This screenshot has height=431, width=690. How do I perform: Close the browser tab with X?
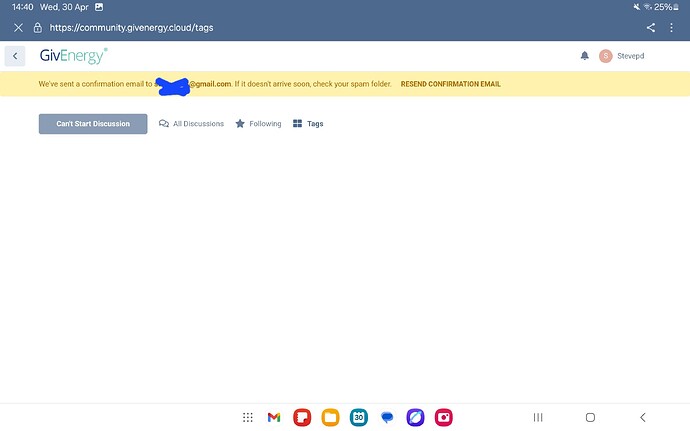pyautogui.click(x=18, y=28)
